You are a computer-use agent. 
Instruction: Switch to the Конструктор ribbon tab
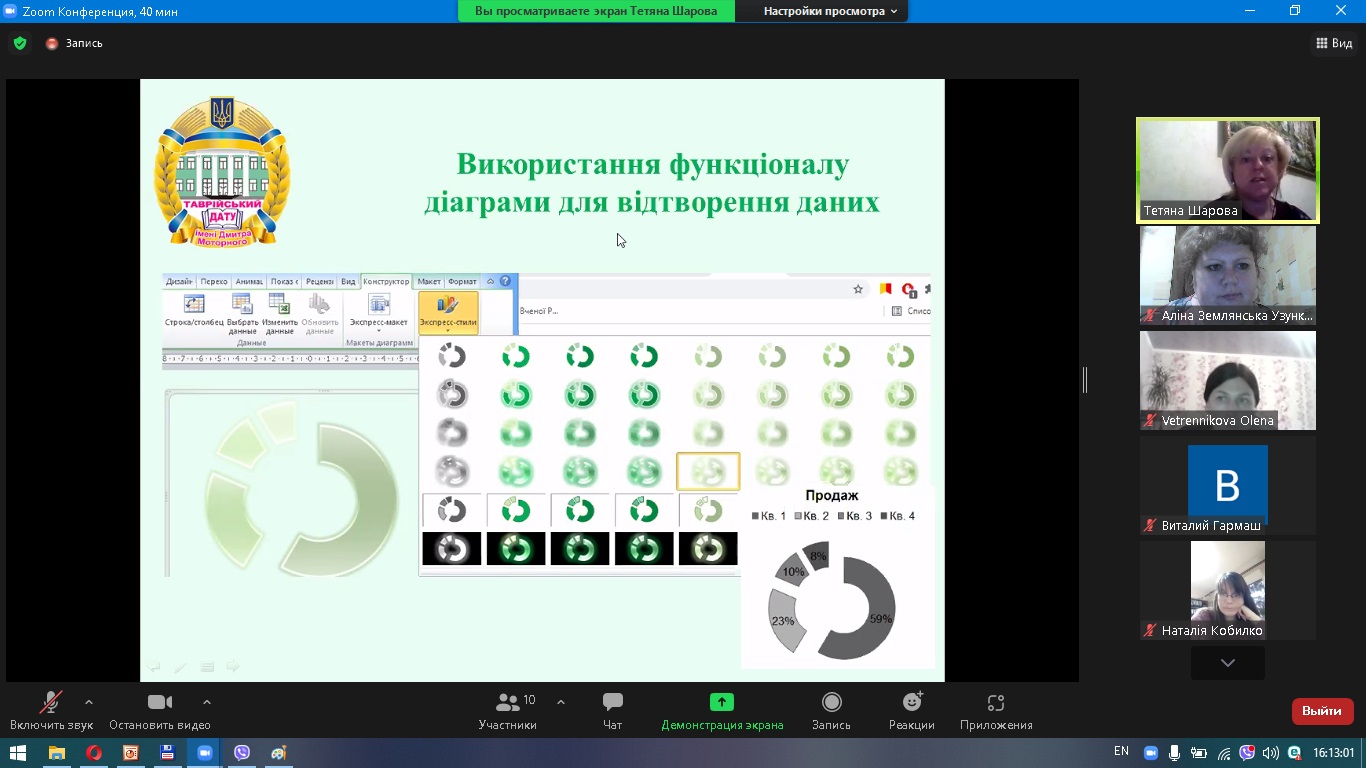click(x=386, y=282)
